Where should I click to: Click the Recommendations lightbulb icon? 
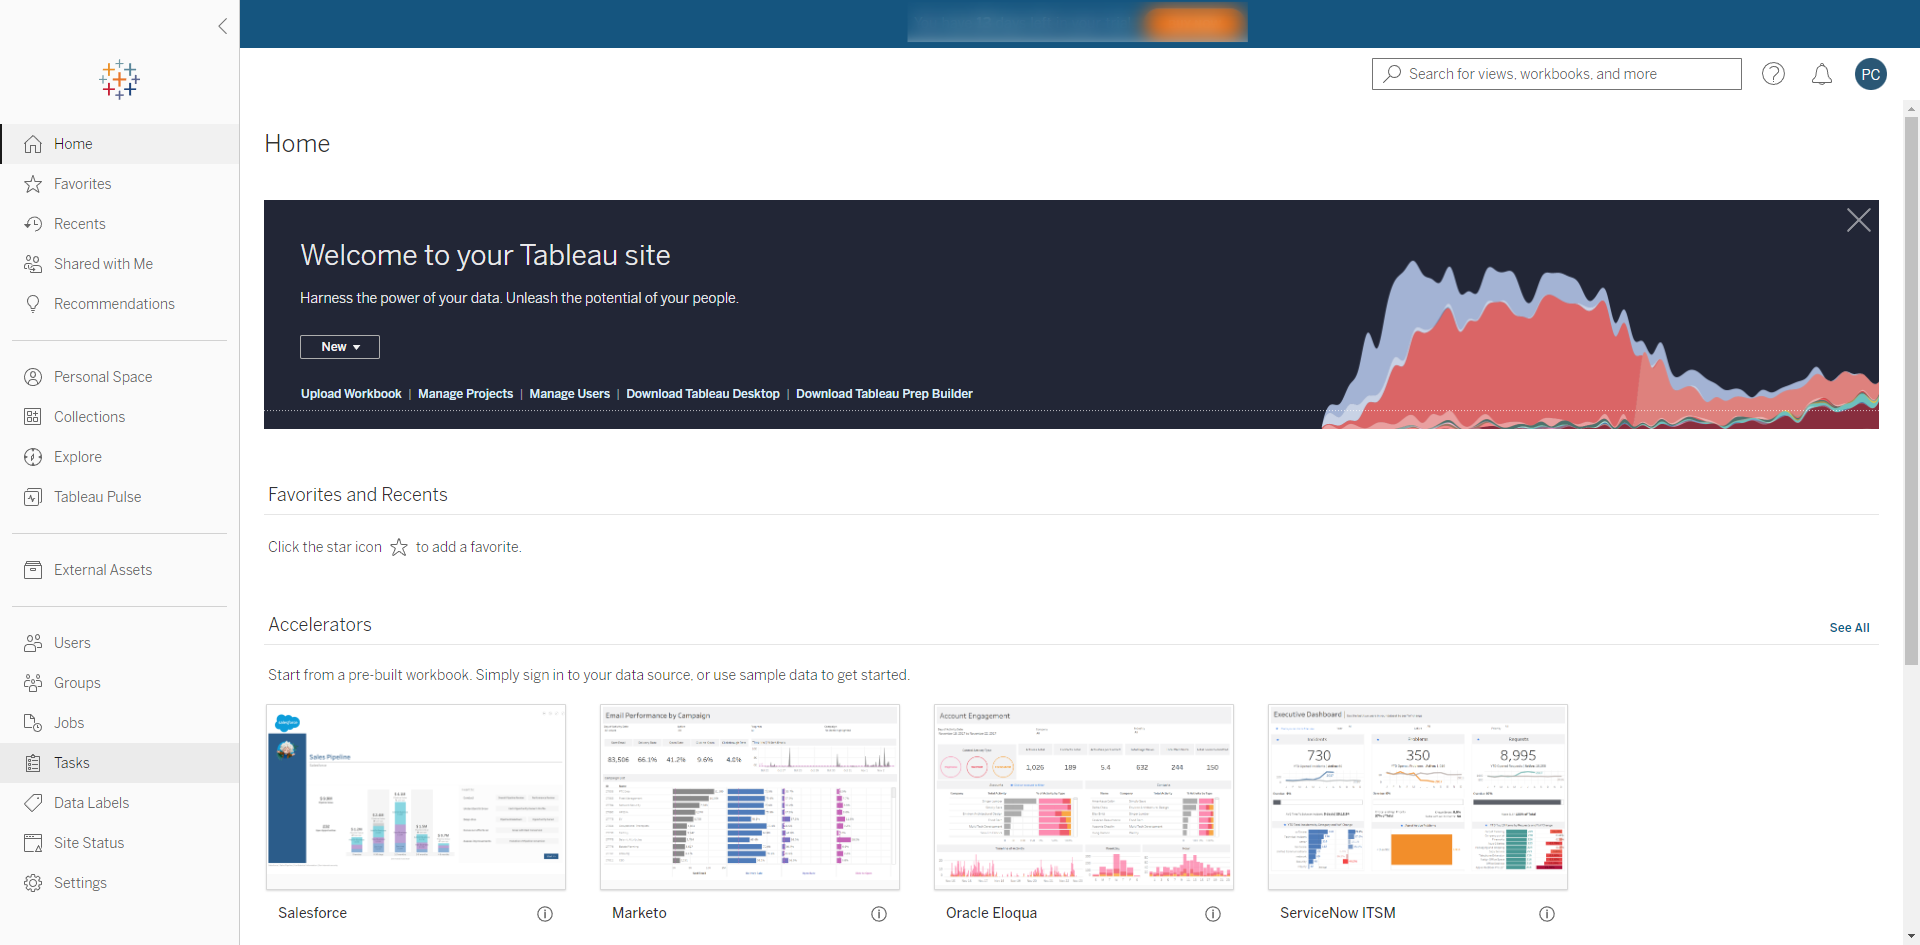(x=33, y=304)
